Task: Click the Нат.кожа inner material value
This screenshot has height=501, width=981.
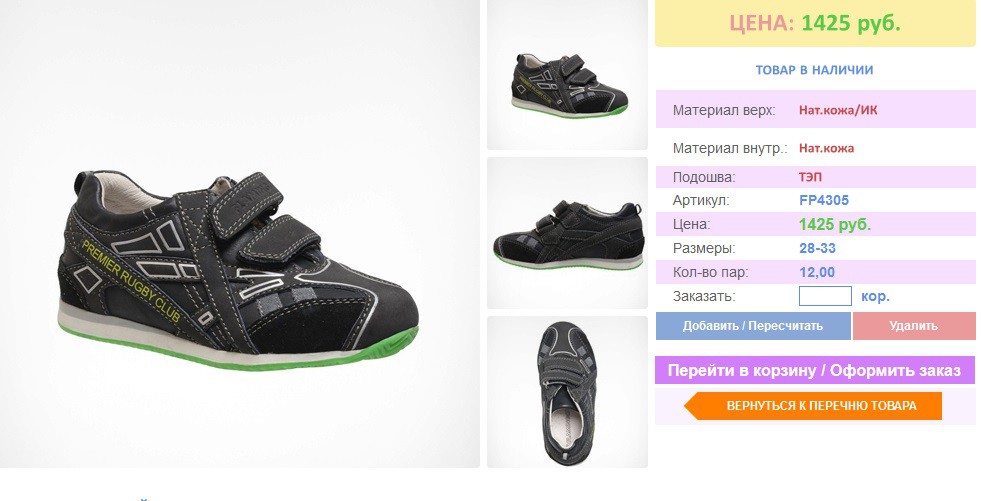Action: click(826, 148)
